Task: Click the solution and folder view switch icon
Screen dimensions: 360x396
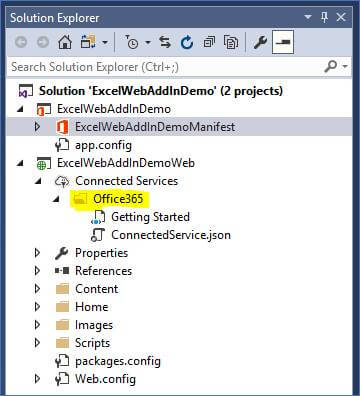Action: click(x=88, y=42)
